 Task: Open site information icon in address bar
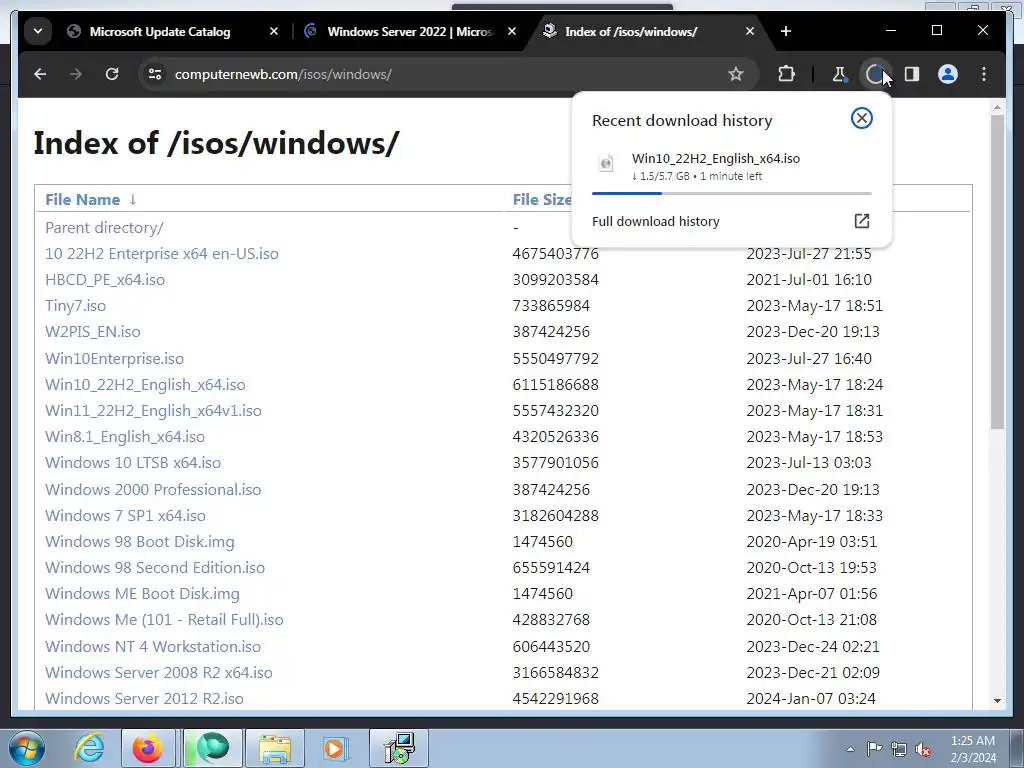[x=155, y=74]
